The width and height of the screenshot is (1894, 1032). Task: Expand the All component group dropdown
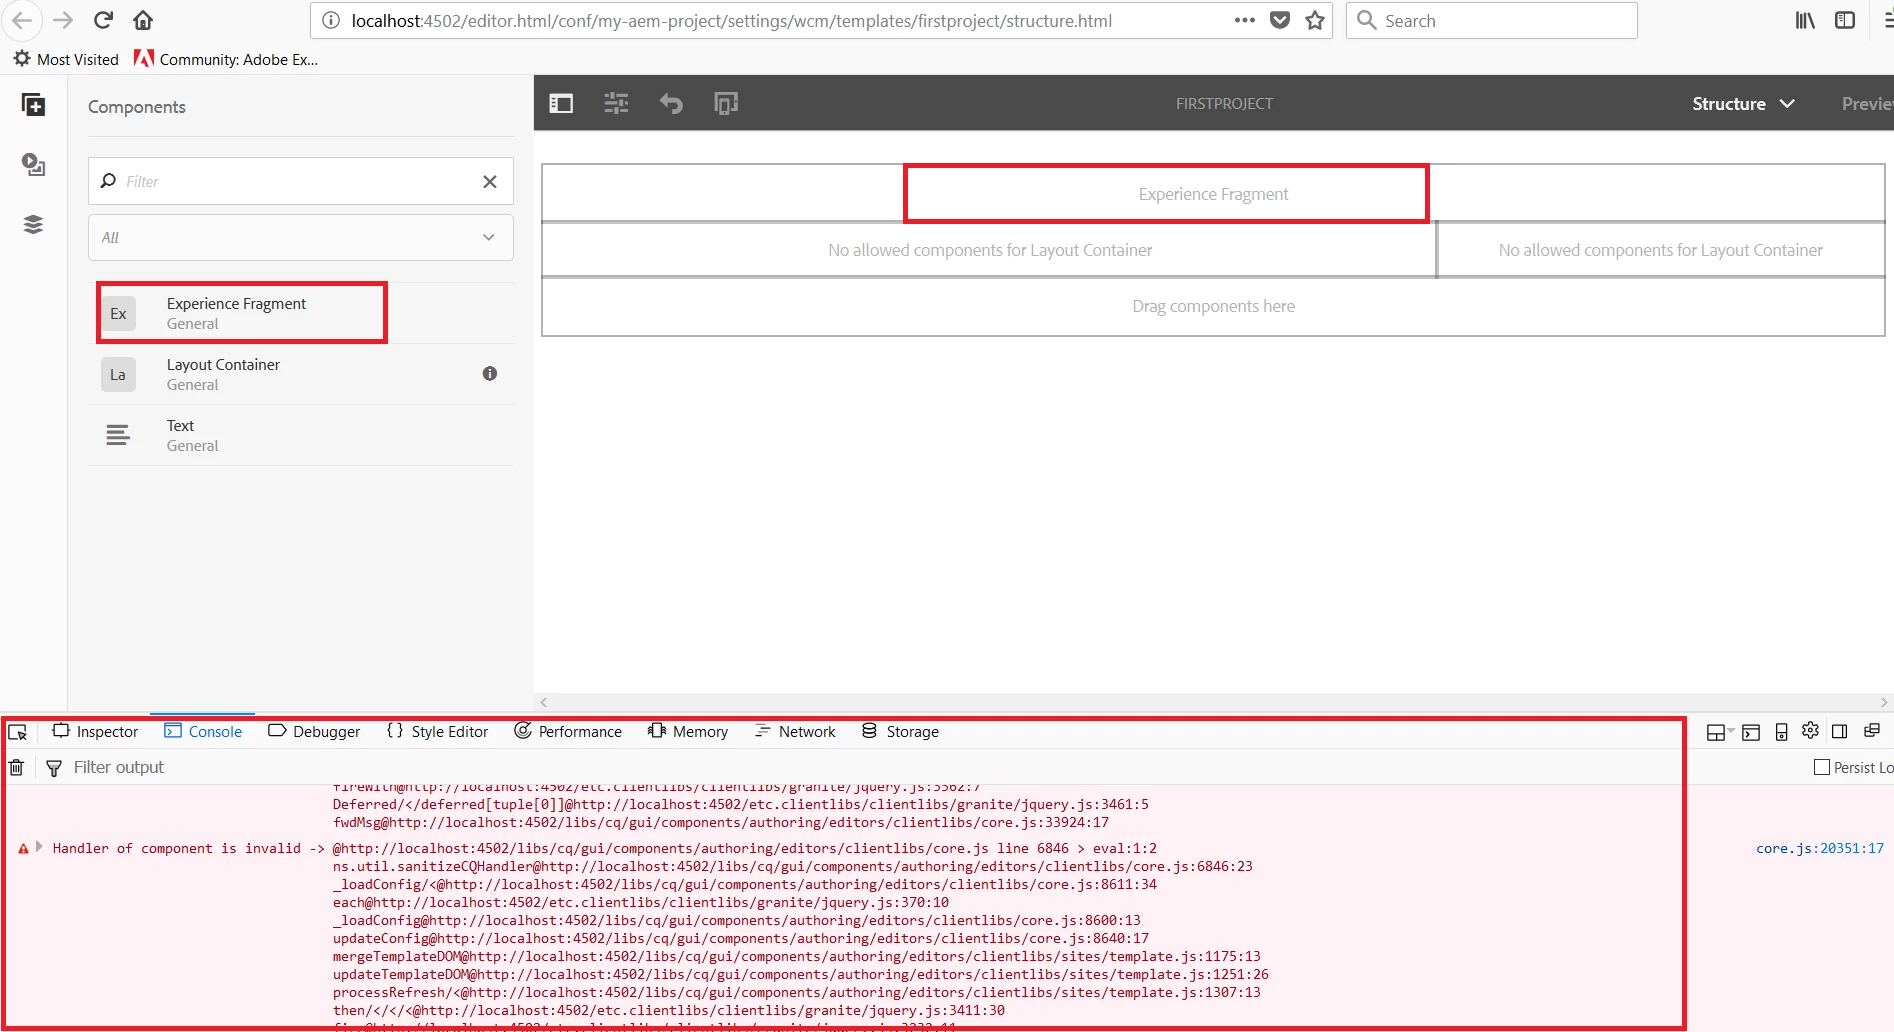click(301, 238)
